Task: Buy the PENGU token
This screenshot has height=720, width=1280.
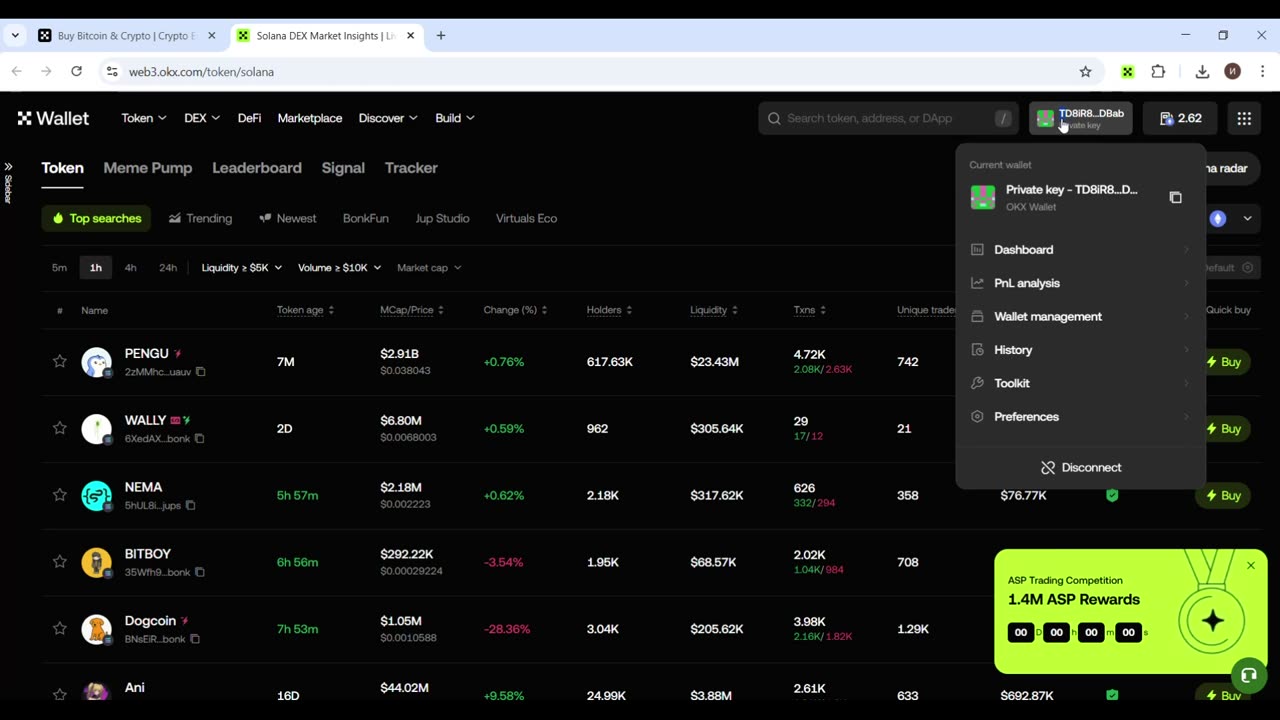Action: [x=1224, y=362]
